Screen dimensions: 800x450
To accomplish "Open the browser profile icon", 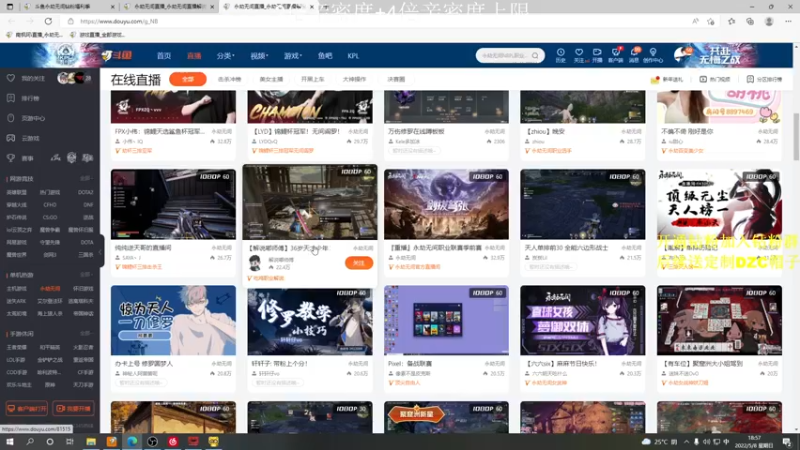I will click(x=769, y=21).
